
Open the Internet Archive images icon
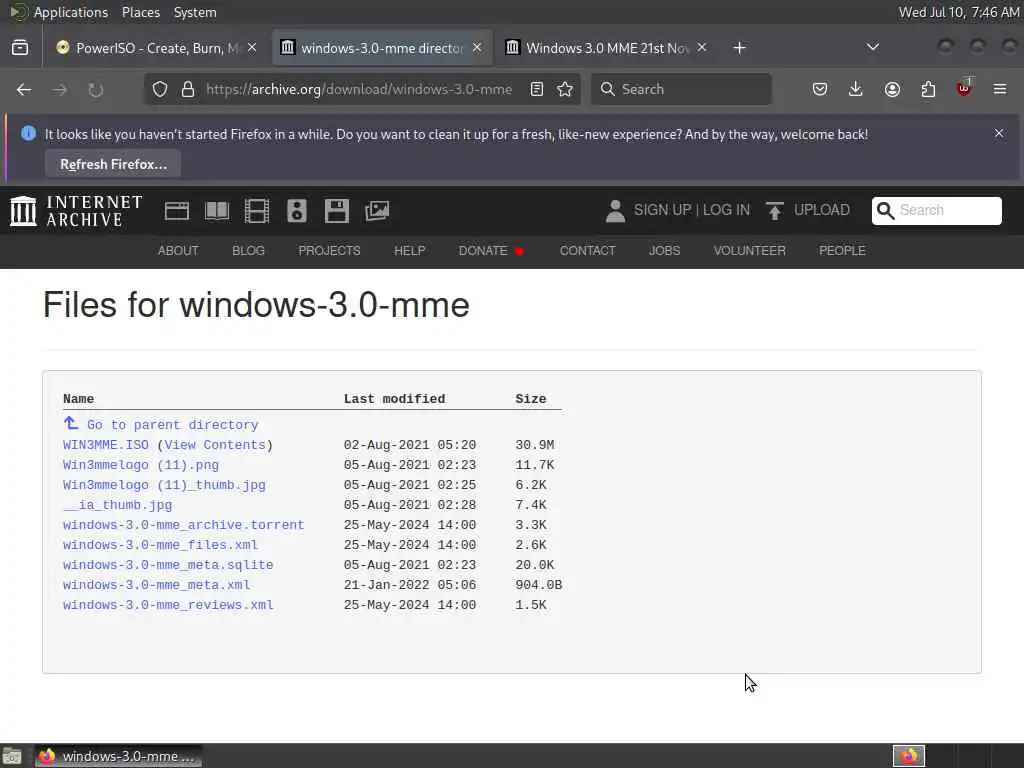click(x=377, y=211)
